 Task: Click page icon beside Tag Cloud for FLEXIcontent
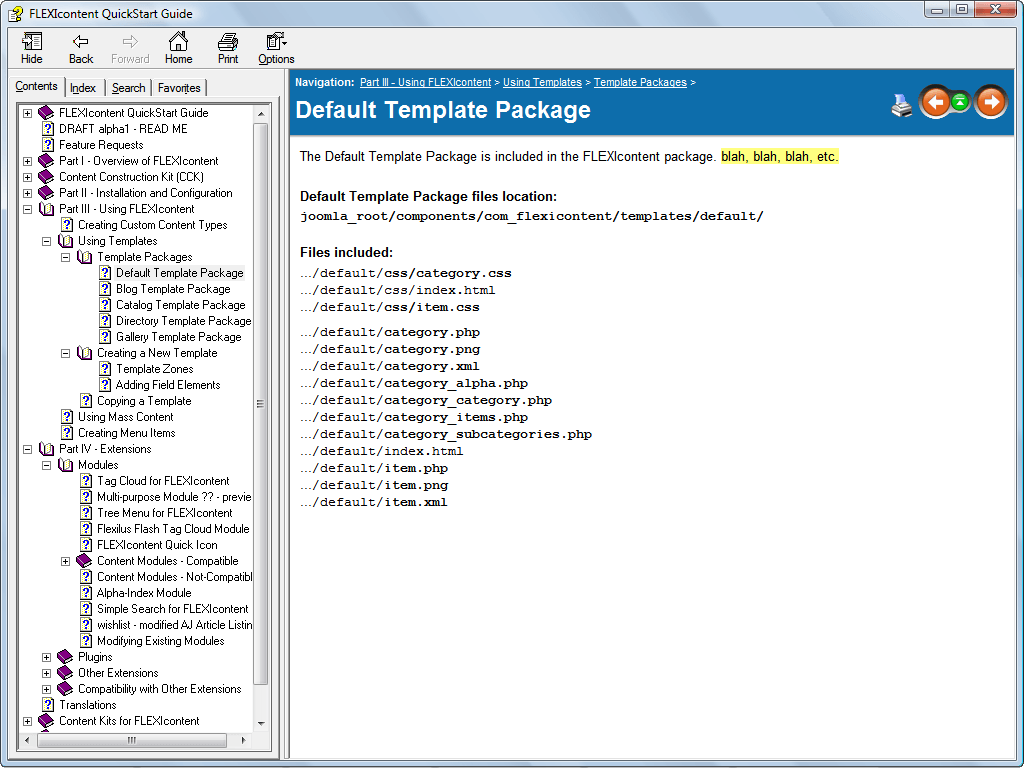[x=86, y=481]
